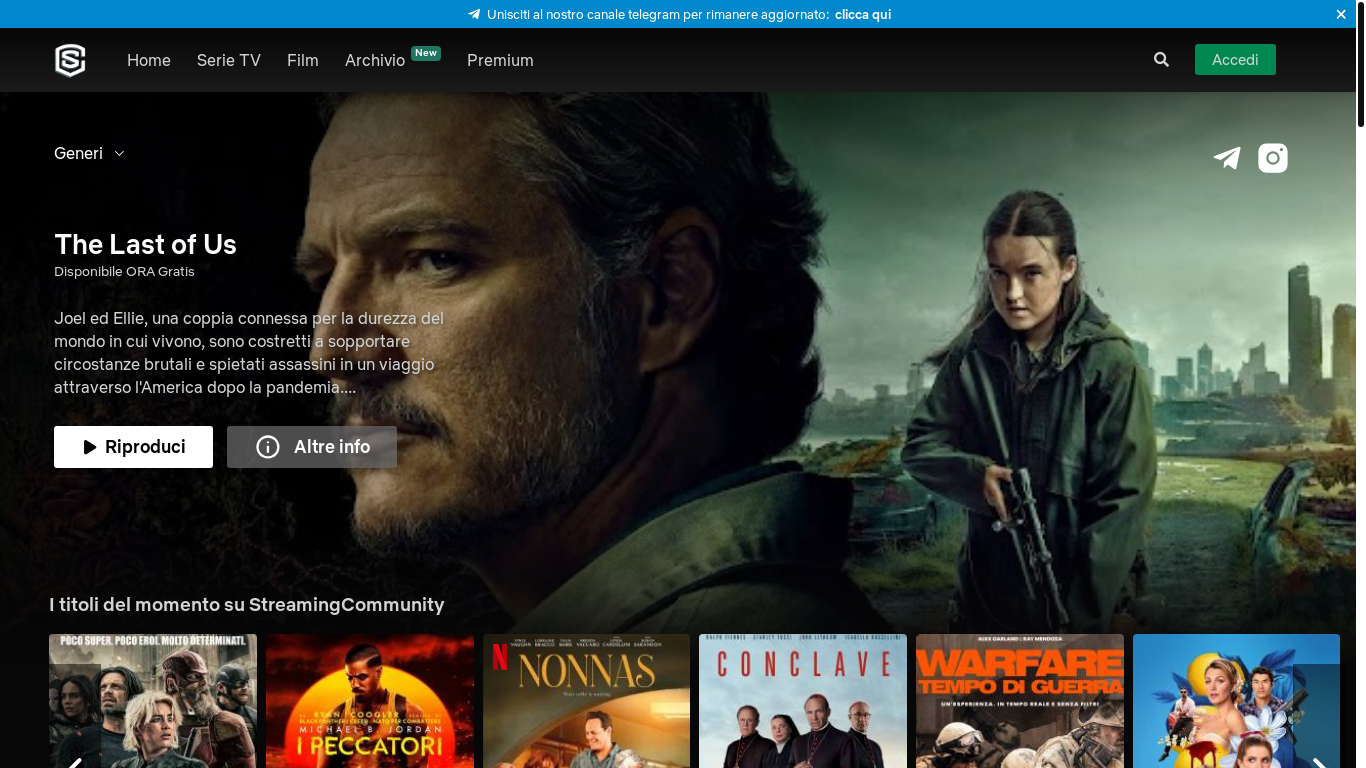Open the Warfare Tempo di Guerra poster
The width and height of the screenshot is (1366, 768).
pos(1020,701)
